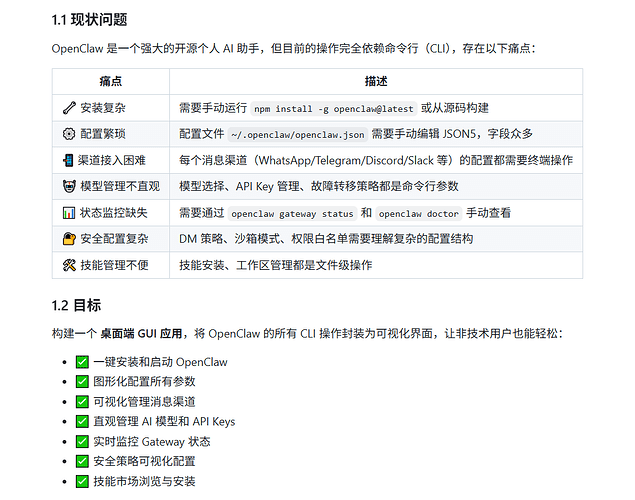Viewport: 635px width, 500px height.
Task: Click the robot face icon beside 模型管理不直观
Action: click(69, 186)
